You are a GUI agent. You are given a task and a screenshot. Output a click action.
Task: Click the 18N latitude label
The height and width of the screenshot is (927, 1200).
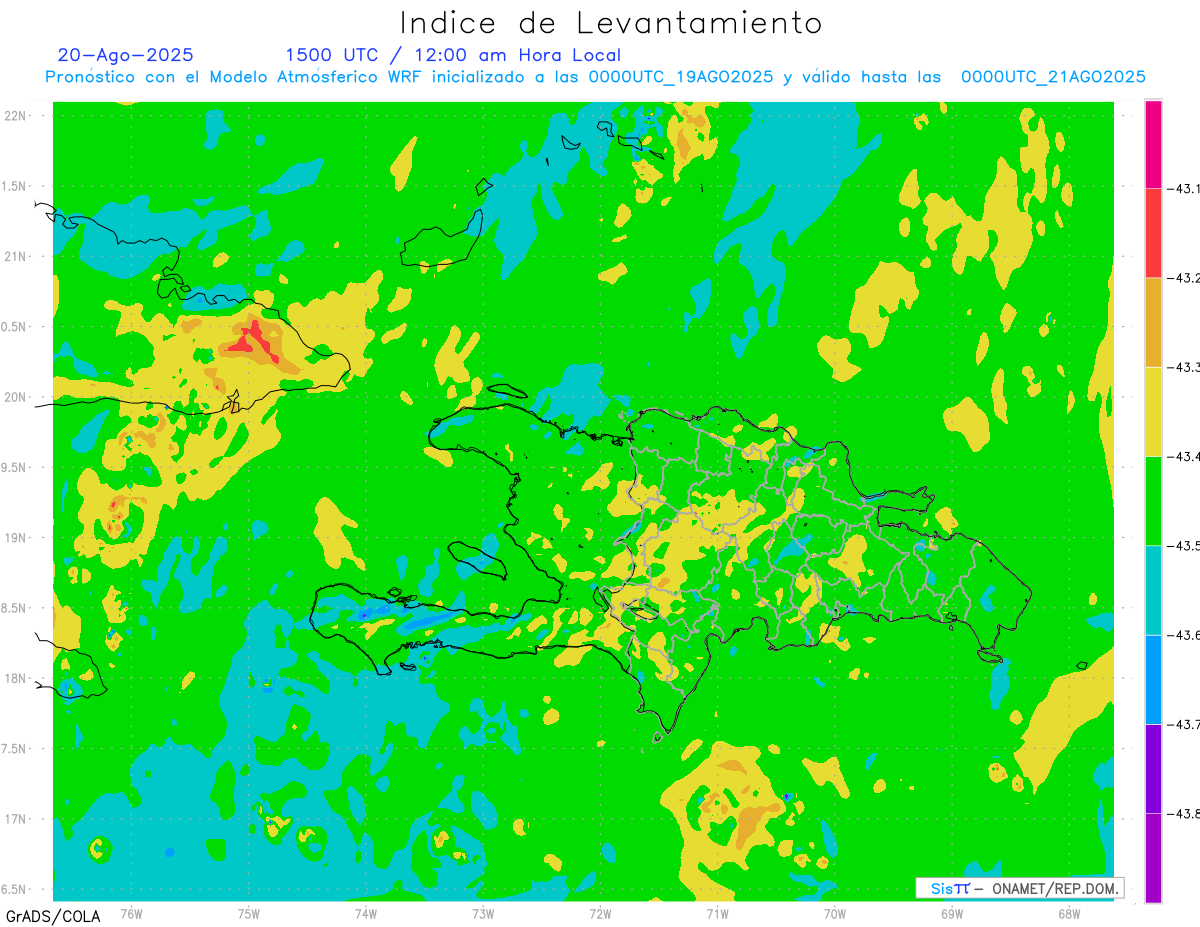(16, 678)
